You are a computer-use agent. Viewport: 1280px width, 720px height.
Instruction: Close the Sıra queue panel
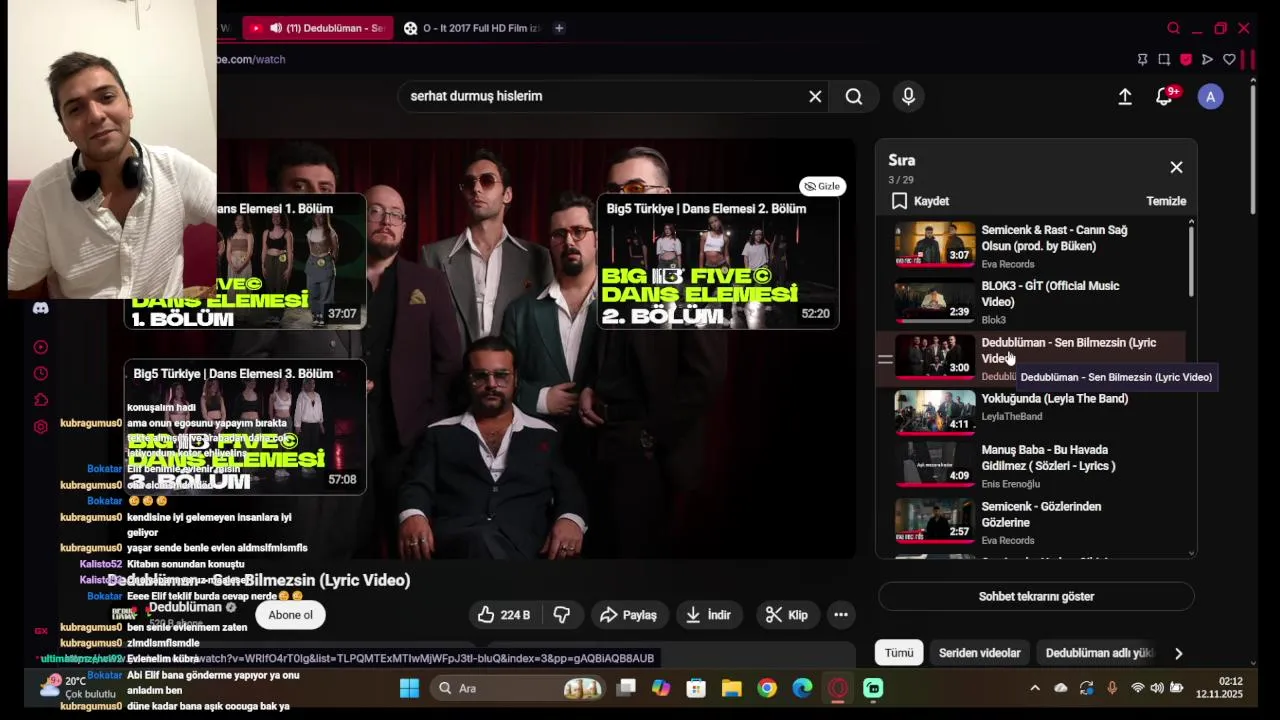1176,167
